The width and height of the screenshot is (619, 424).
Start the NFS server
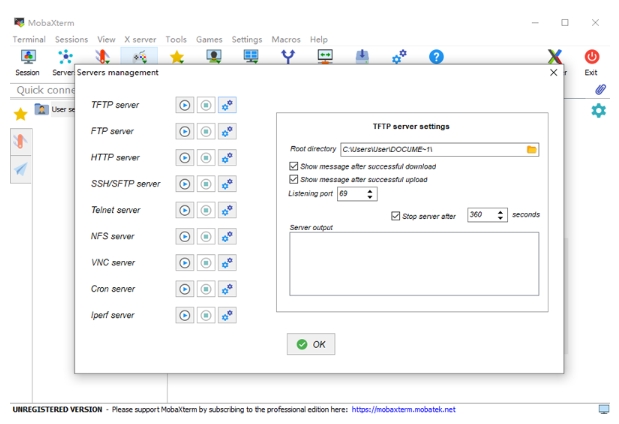coord(185,236)
